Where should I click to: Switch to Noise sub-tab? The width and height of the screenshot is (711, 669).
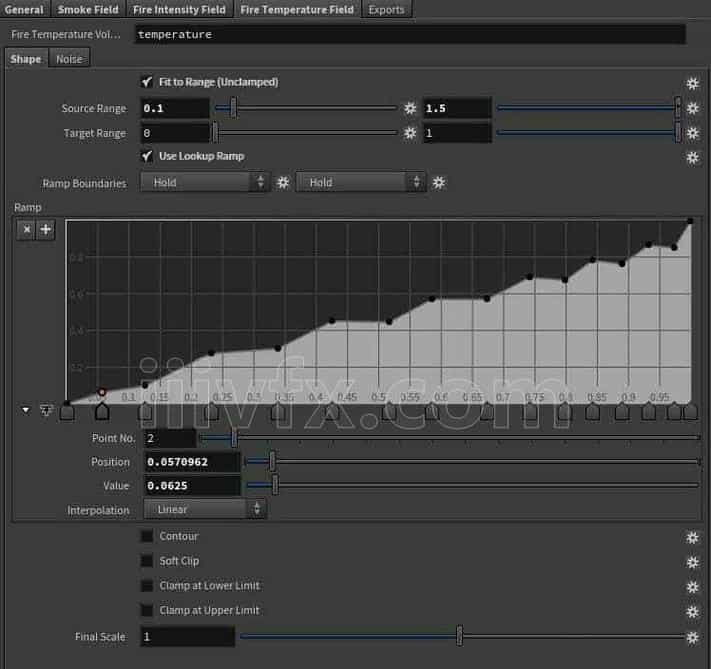click(69, 59)
